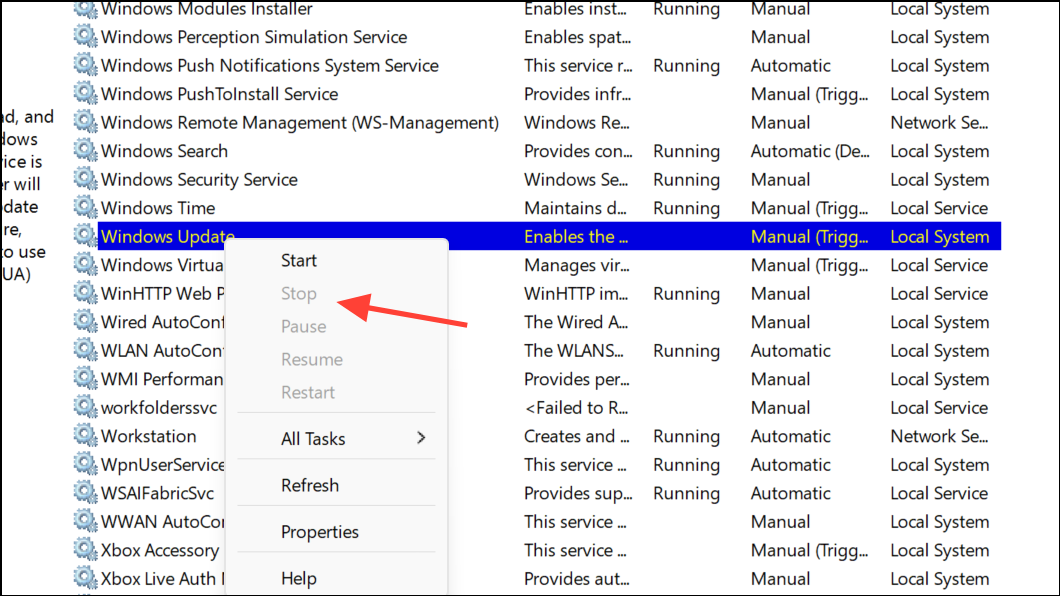Click 'The Wired A...' description cell

[576, 322]
